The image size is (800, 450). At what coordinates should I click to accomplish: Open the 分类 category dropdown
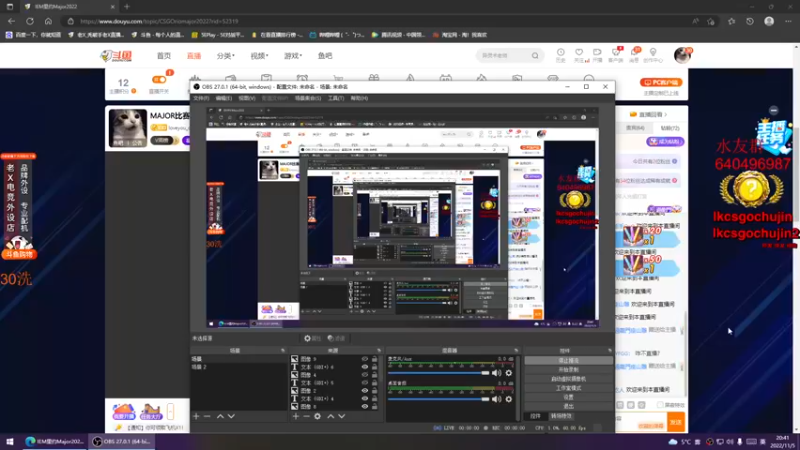click(225, 56)
